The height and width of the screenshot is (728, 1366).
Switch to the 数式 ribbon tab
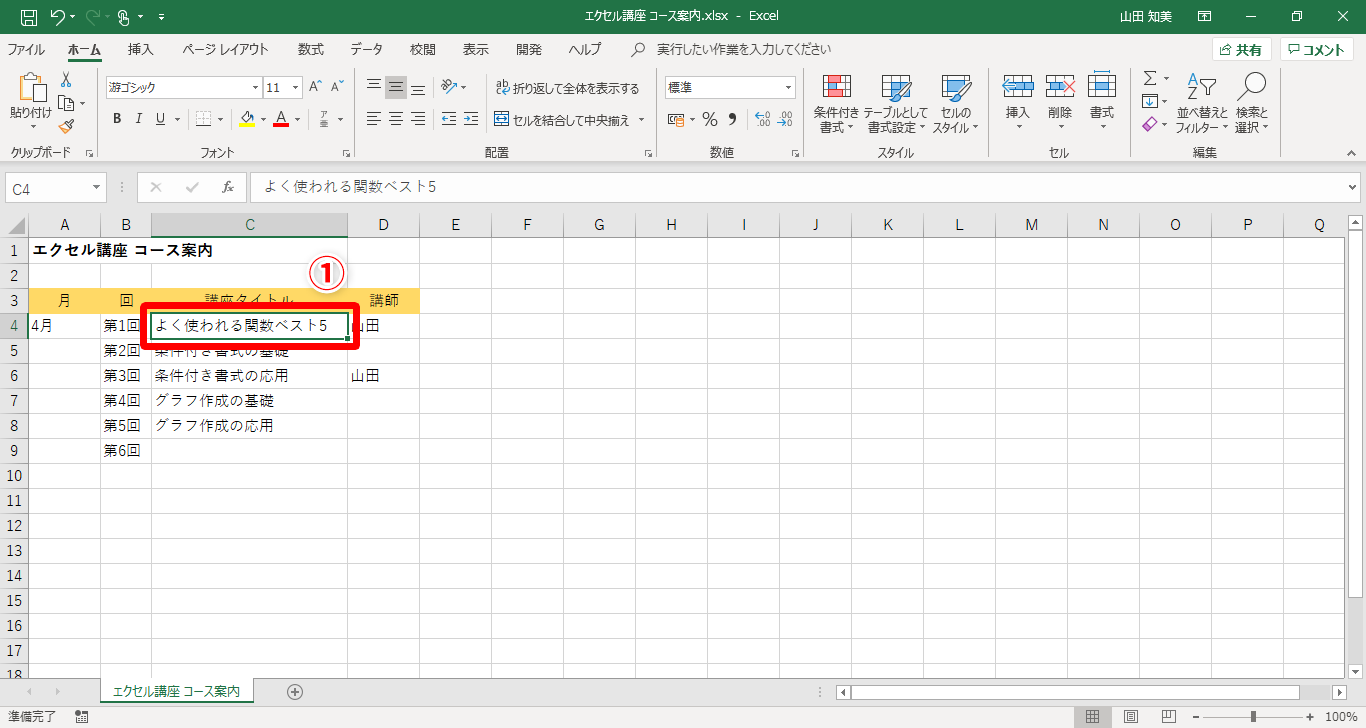311,49
